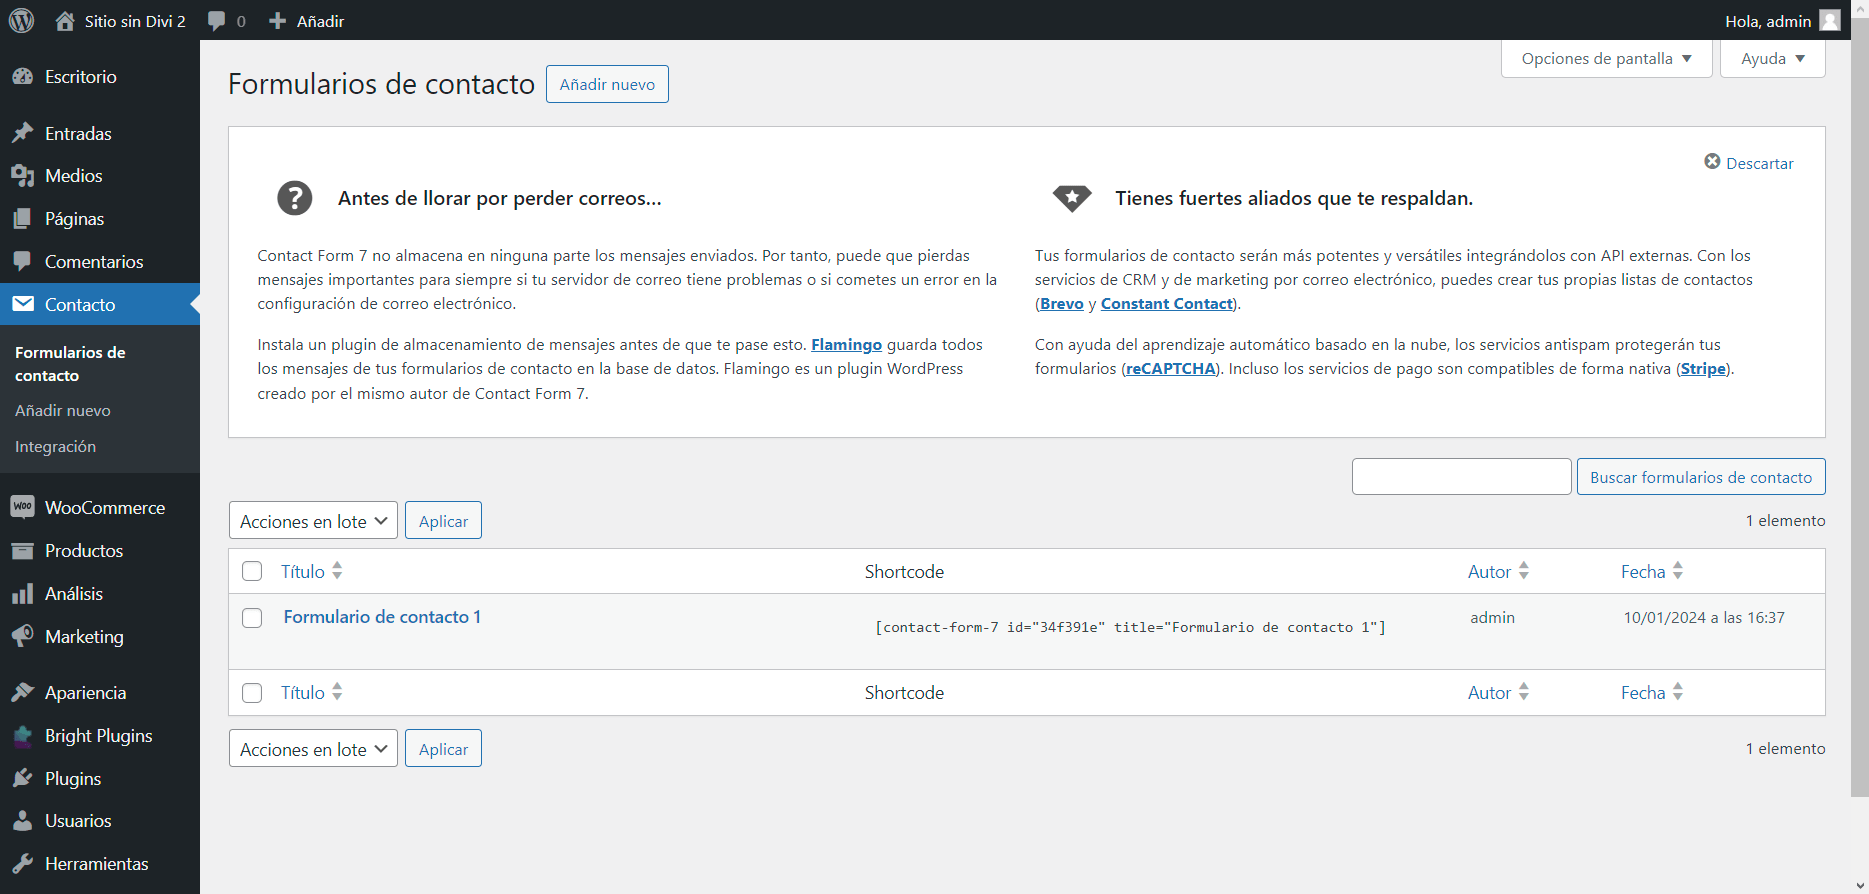Click the Herramientas wrench icon

(x=22, y=864)
